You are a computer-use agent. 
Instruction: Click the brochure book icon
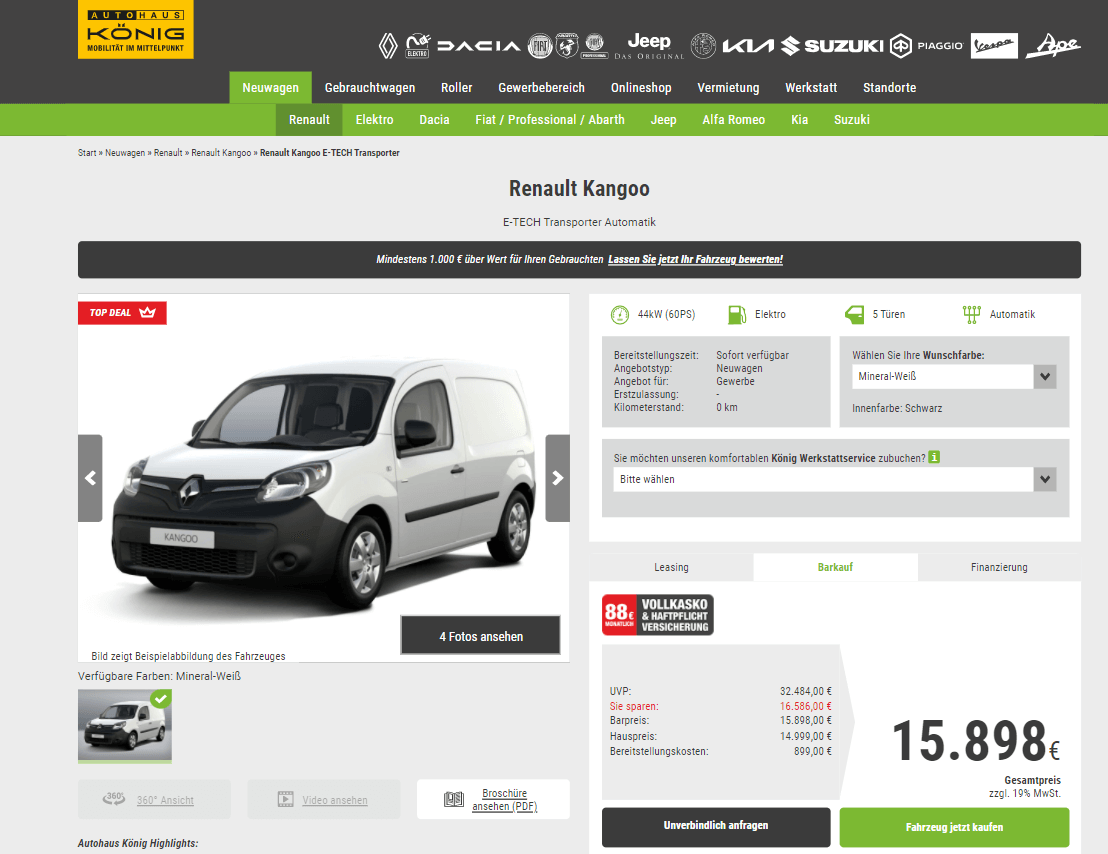click(x=454, y=800)
